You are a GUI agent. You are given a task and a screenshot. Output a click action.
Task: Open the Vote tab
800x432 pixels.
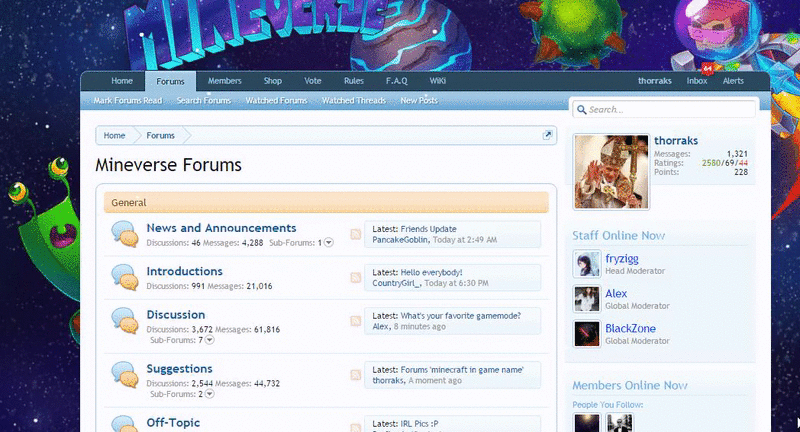click(x=313, y=81)
